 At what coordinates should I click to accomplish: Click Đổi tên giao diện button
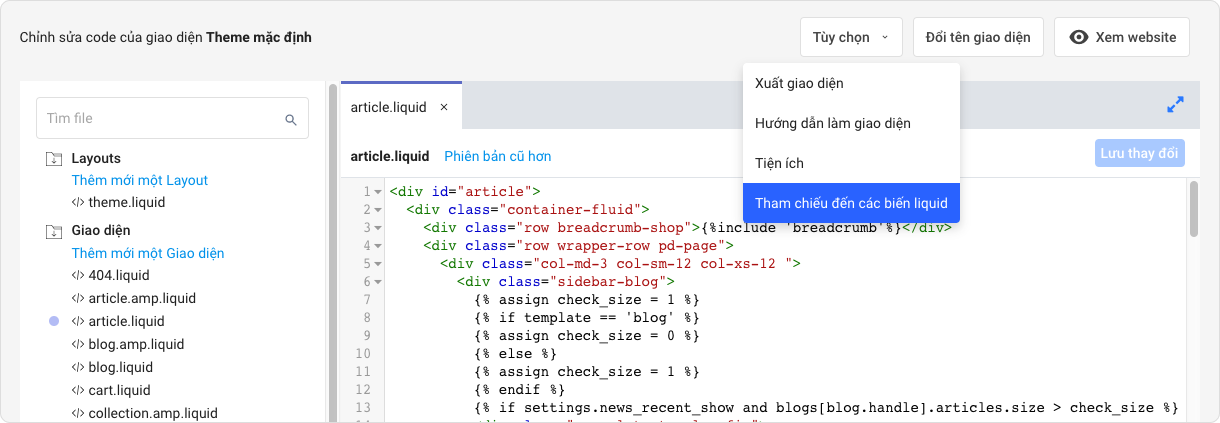coord(978,37)
